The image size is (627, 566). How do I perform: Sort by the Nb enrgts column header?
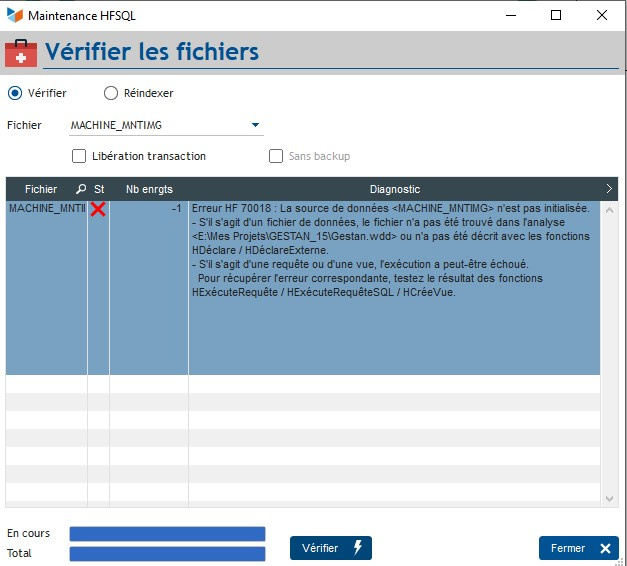[x=148, y=189]
